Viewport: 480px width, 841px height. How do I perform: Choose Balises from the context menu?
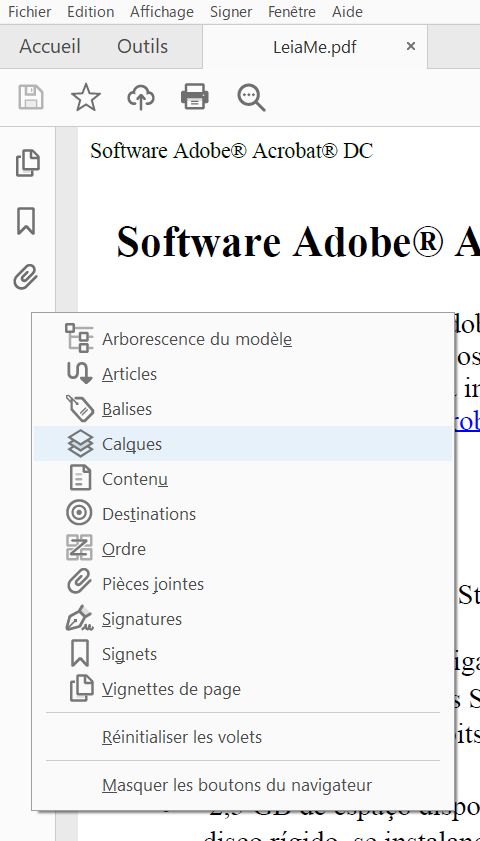[243, 409]
